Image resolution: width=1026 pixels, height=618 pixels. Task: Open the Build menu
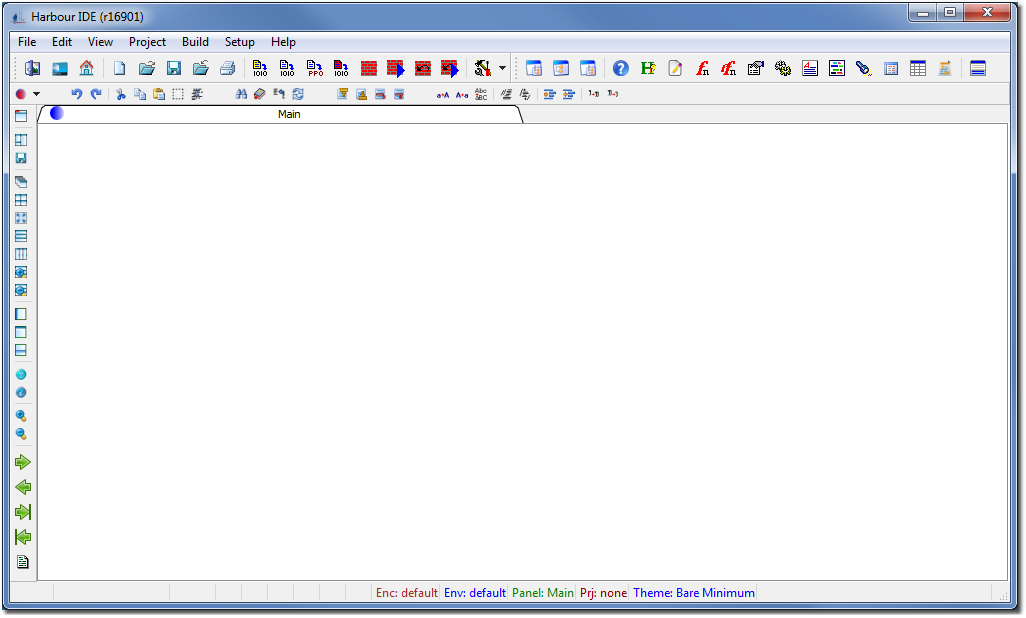(x=195, y=42)
